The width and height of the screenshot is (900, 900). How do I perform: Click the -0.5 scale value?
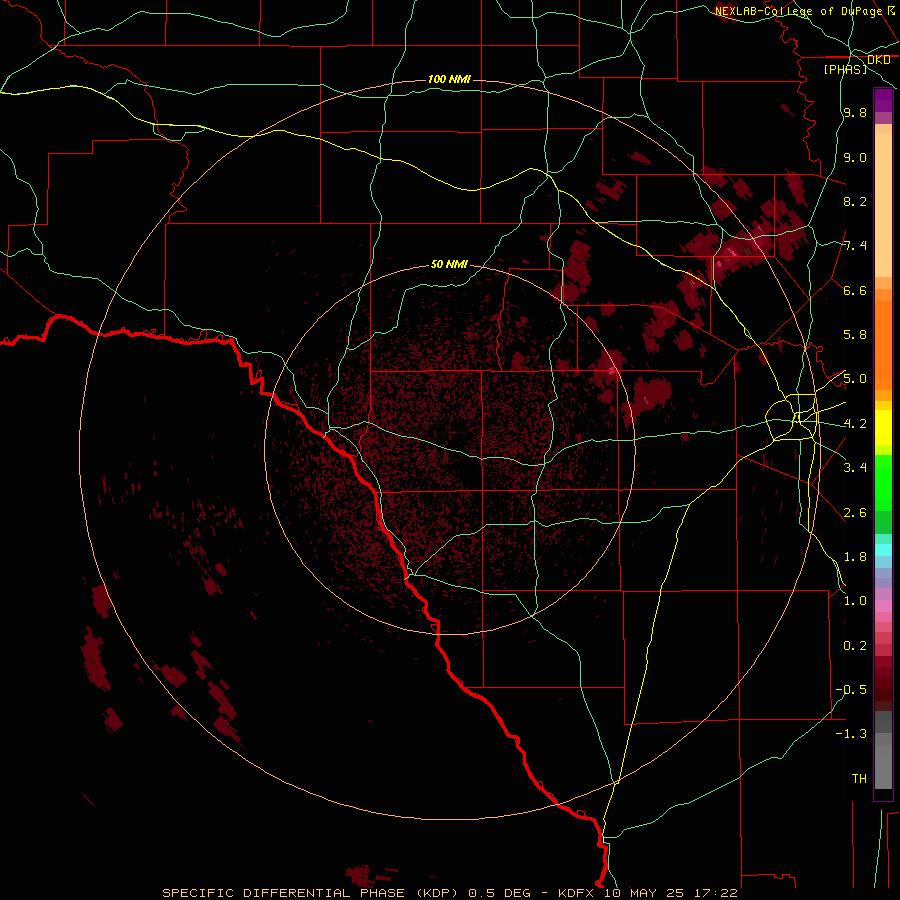coord(851,690)
